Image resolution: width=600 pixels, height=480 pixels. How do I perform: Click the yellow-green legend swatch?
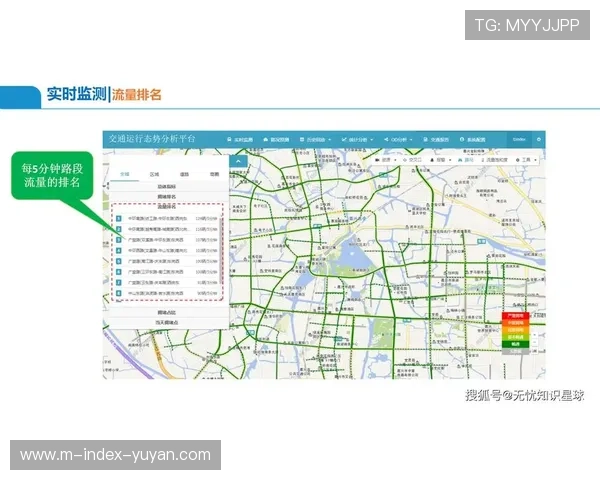(x=515, y=337)
